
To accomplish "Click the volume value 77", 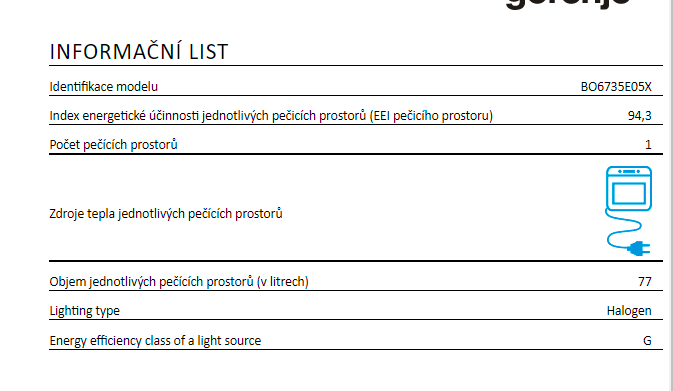I will coord(645,282).
